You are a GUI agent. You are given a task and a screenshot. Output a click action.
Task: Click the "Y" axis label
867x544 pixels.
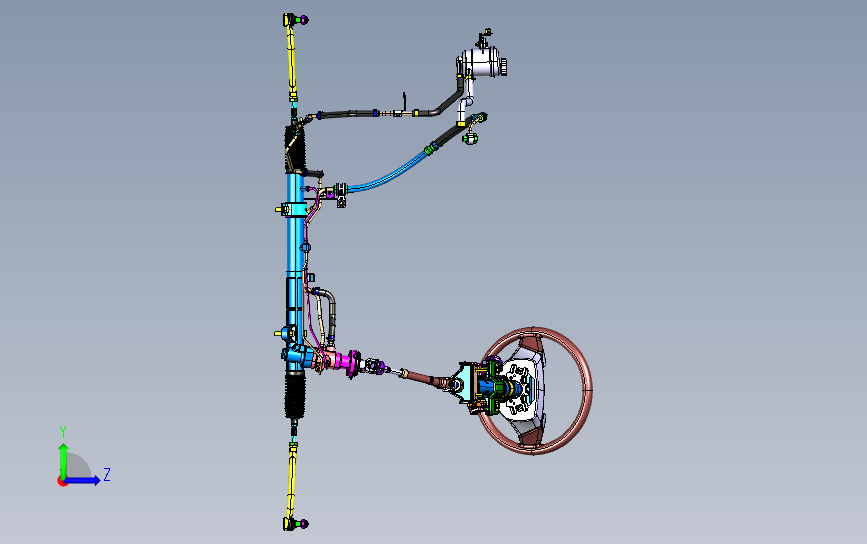63,432
